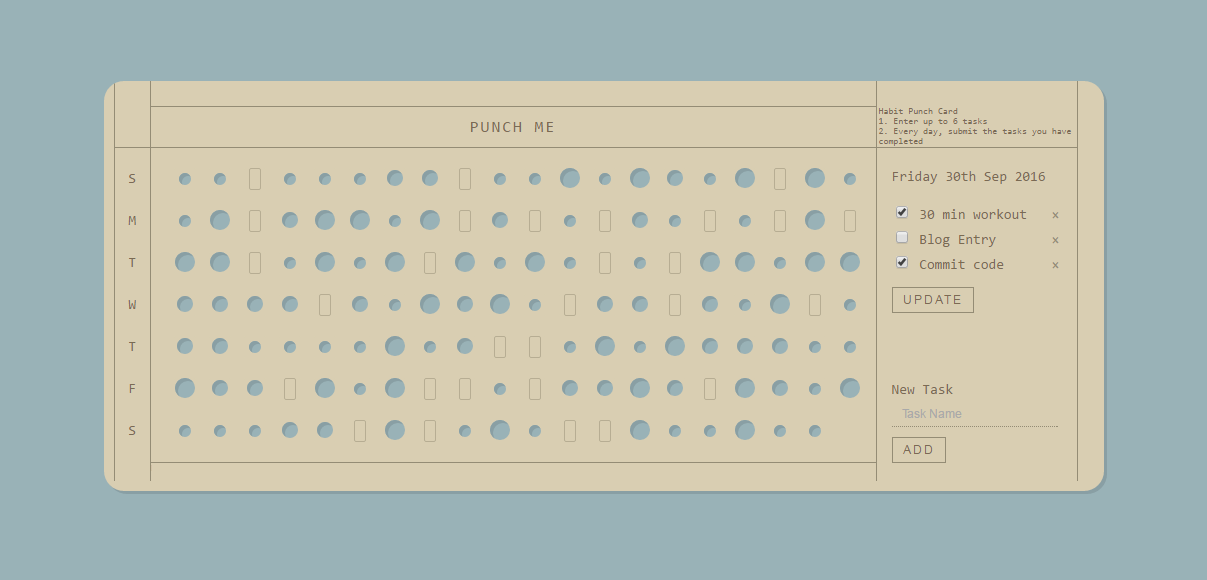Screen dimensions: 1207x580
Task: Click first unpunched slot in Friday row
Action: click(290, 389)
